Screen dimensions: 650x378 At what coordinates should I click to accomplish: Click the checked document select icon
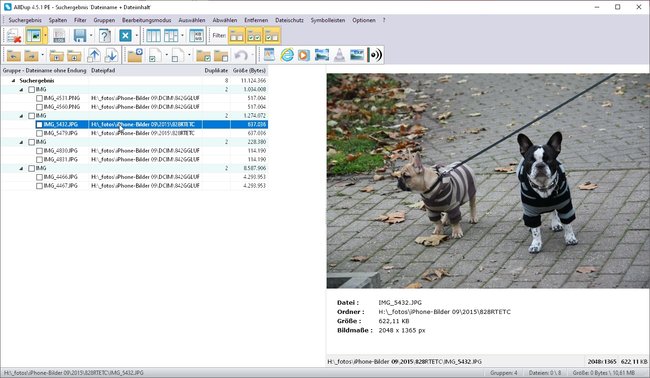[x=155, y=55]
